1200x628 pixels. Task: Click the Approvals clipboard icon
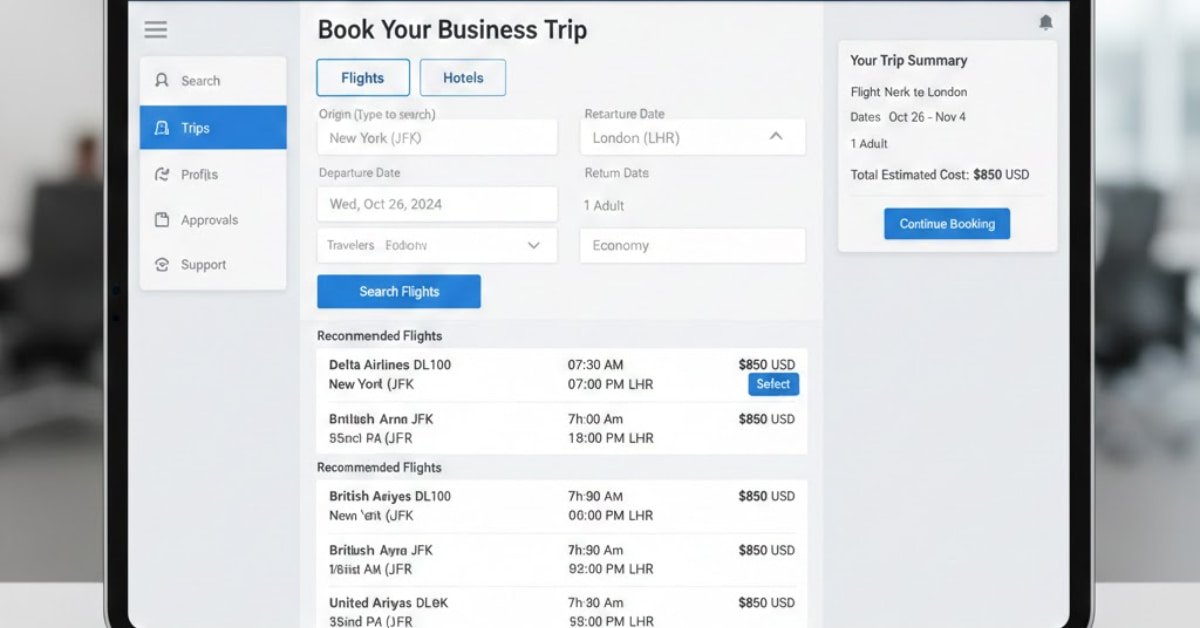point(160,220)
